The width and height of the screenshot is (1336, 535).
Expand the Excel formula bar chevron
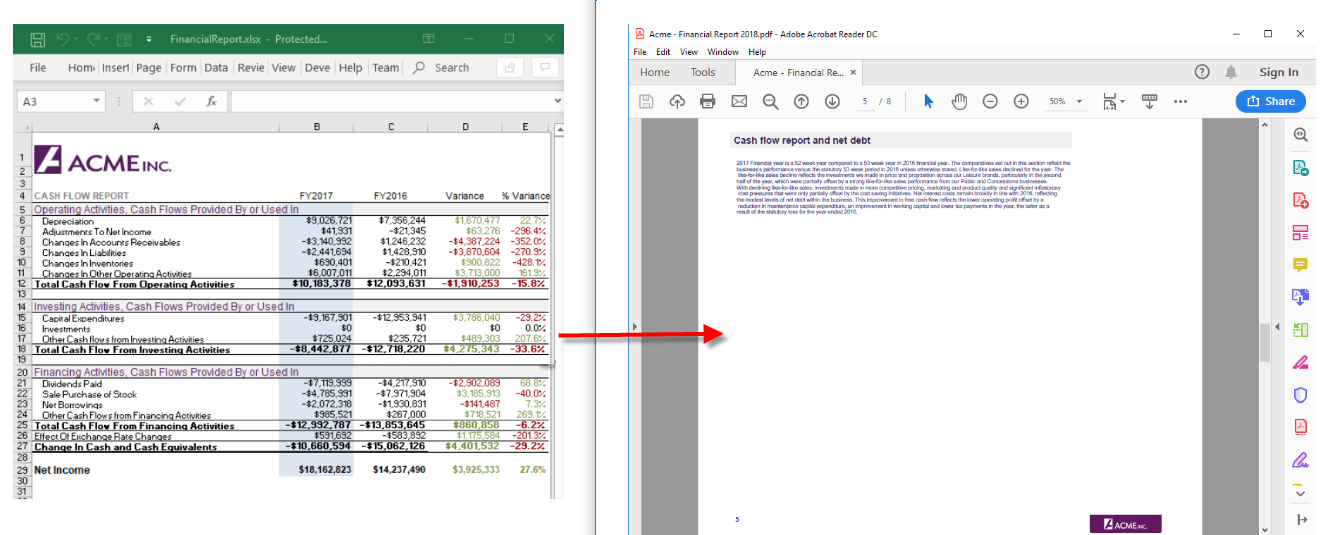coord(557,101)
